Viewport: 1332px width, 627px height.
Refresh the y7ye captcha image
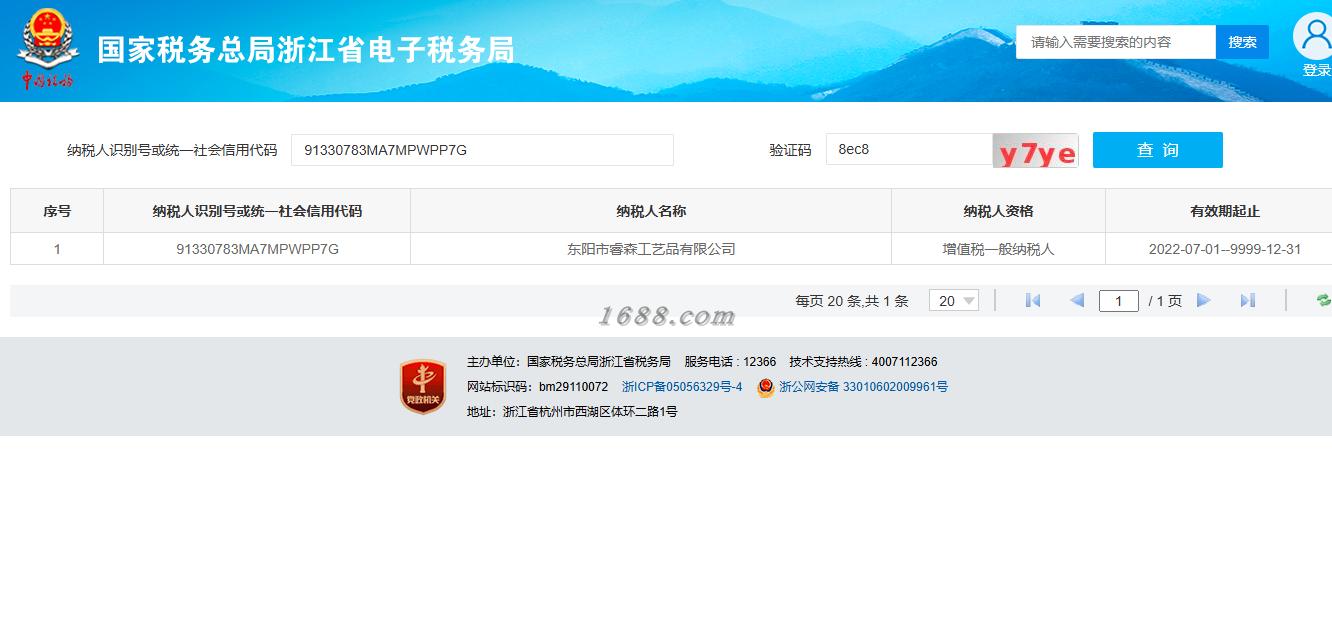tap(1035, 151)
